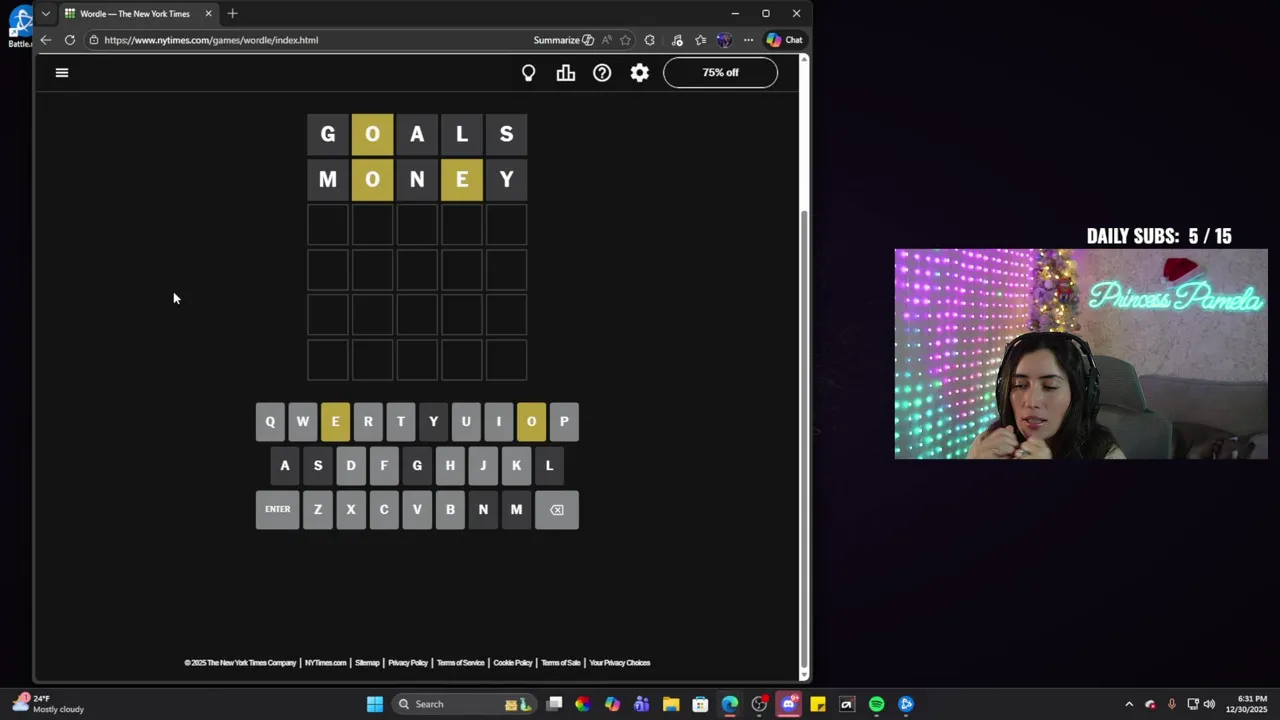This screenshot has height=720, width=1280.
Task: Open the Terms of Sale footer link
Action: coord(561,663)
